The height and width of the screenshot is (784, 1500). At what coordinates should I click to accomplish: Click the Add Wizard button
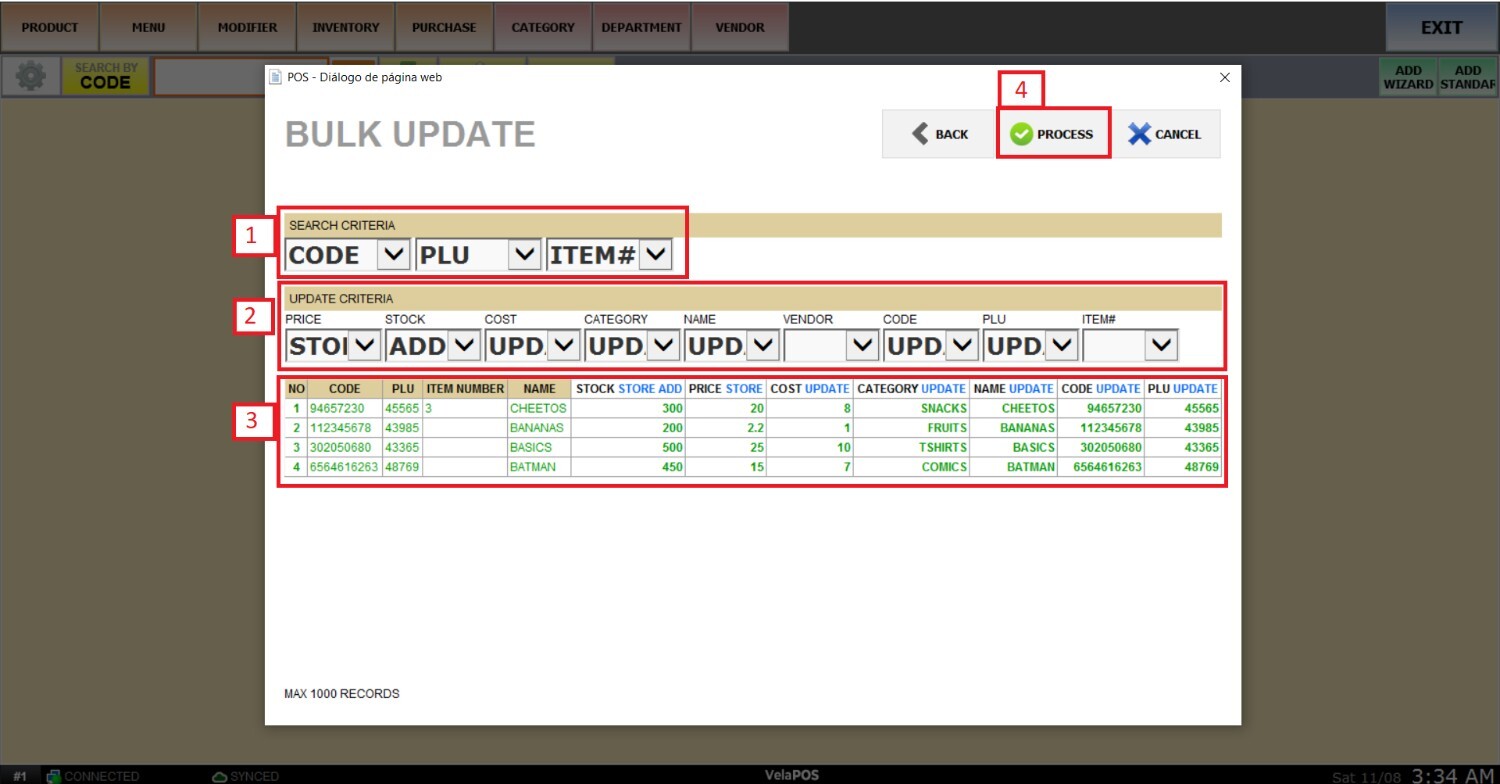click(x=1407, y=78)
